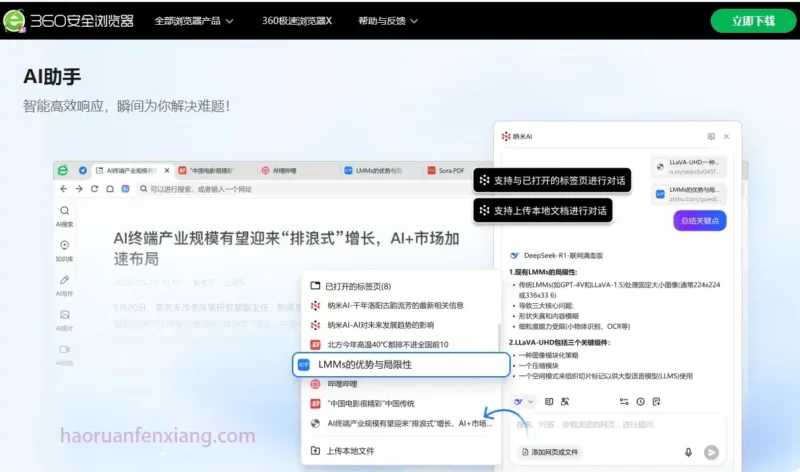Click the 360安全浏览器 logo
This screenshot has height=472, width=800.
(x=68, y=20)
